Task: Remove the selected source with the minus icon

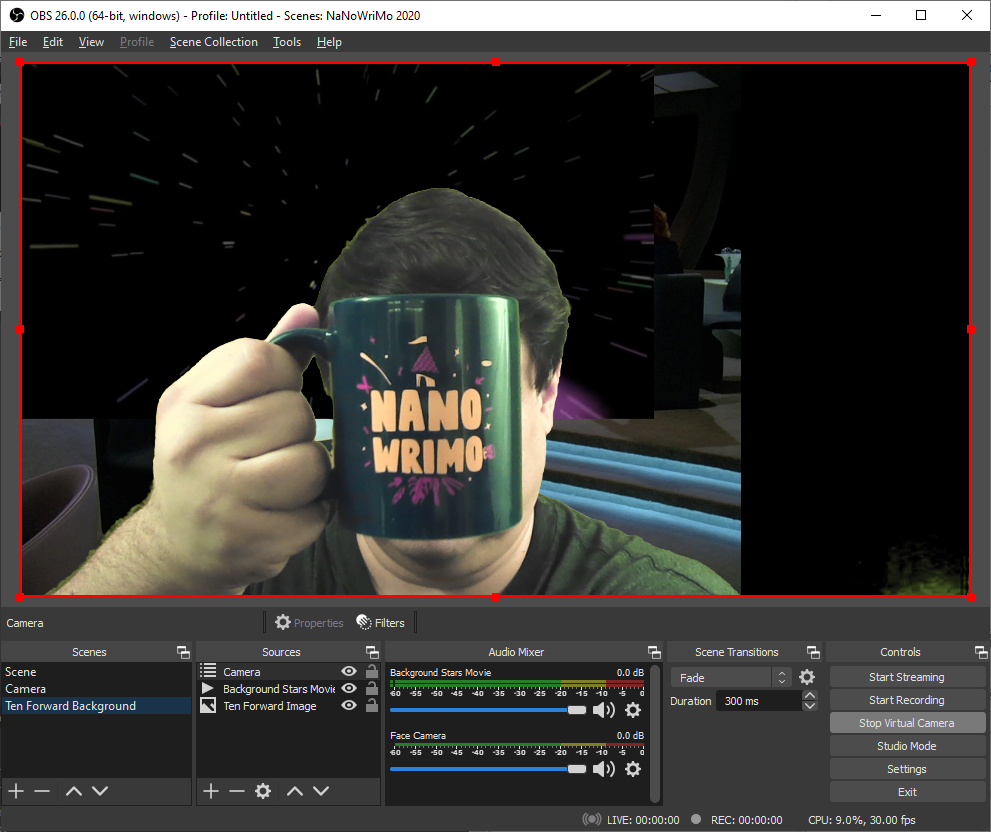Action: pos(236,791)
